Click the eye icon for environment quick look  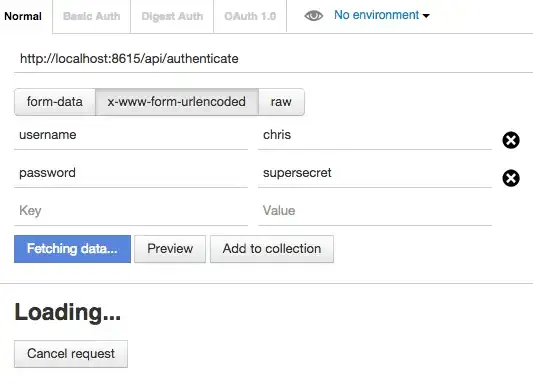[x=313, y=16]
